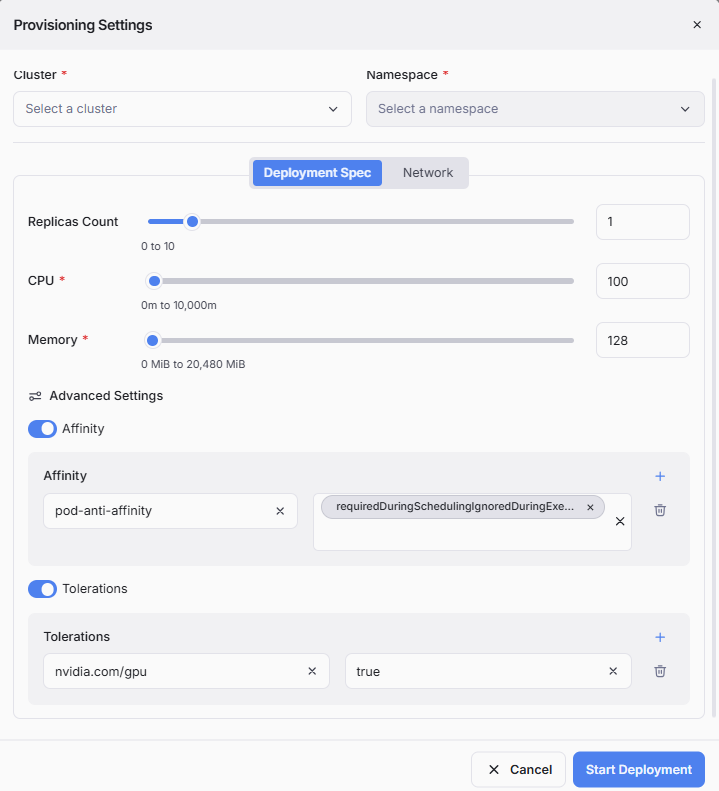719x791 pixels.
Task: Click the Memory value field showing 128
Action: (642, 340)
